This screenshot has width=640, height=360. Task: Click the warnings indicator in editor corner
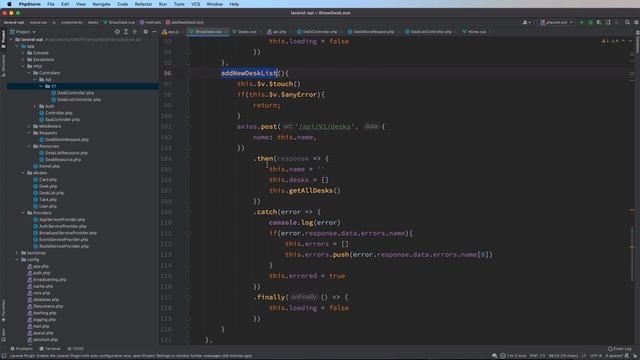(604, 41)
